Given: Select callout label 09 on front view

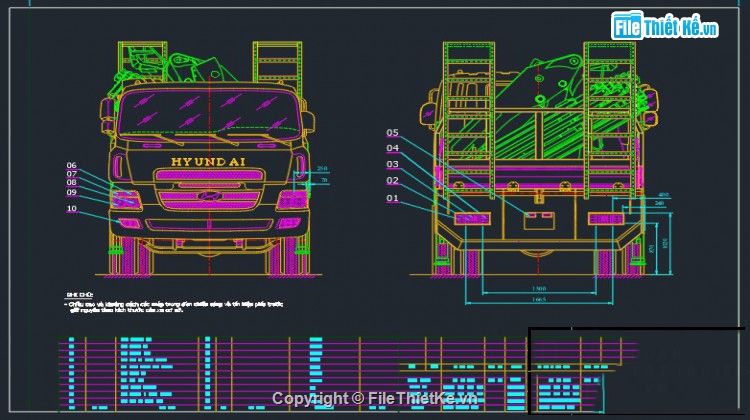Looking at the screenshot, I should [x=71, y=192].
